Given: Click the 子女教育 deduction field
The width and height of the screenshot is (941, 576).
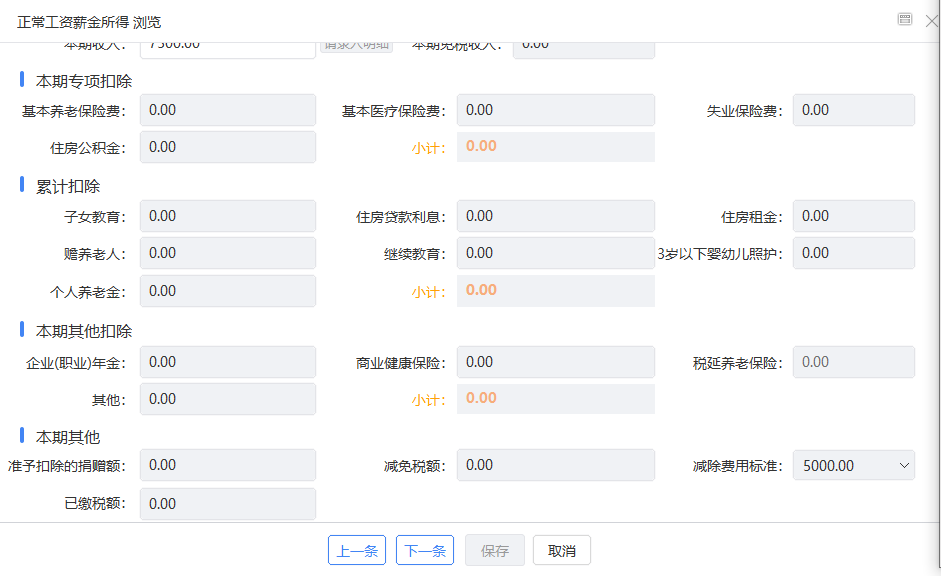Looking at the screenshot, I should point(228,216).
